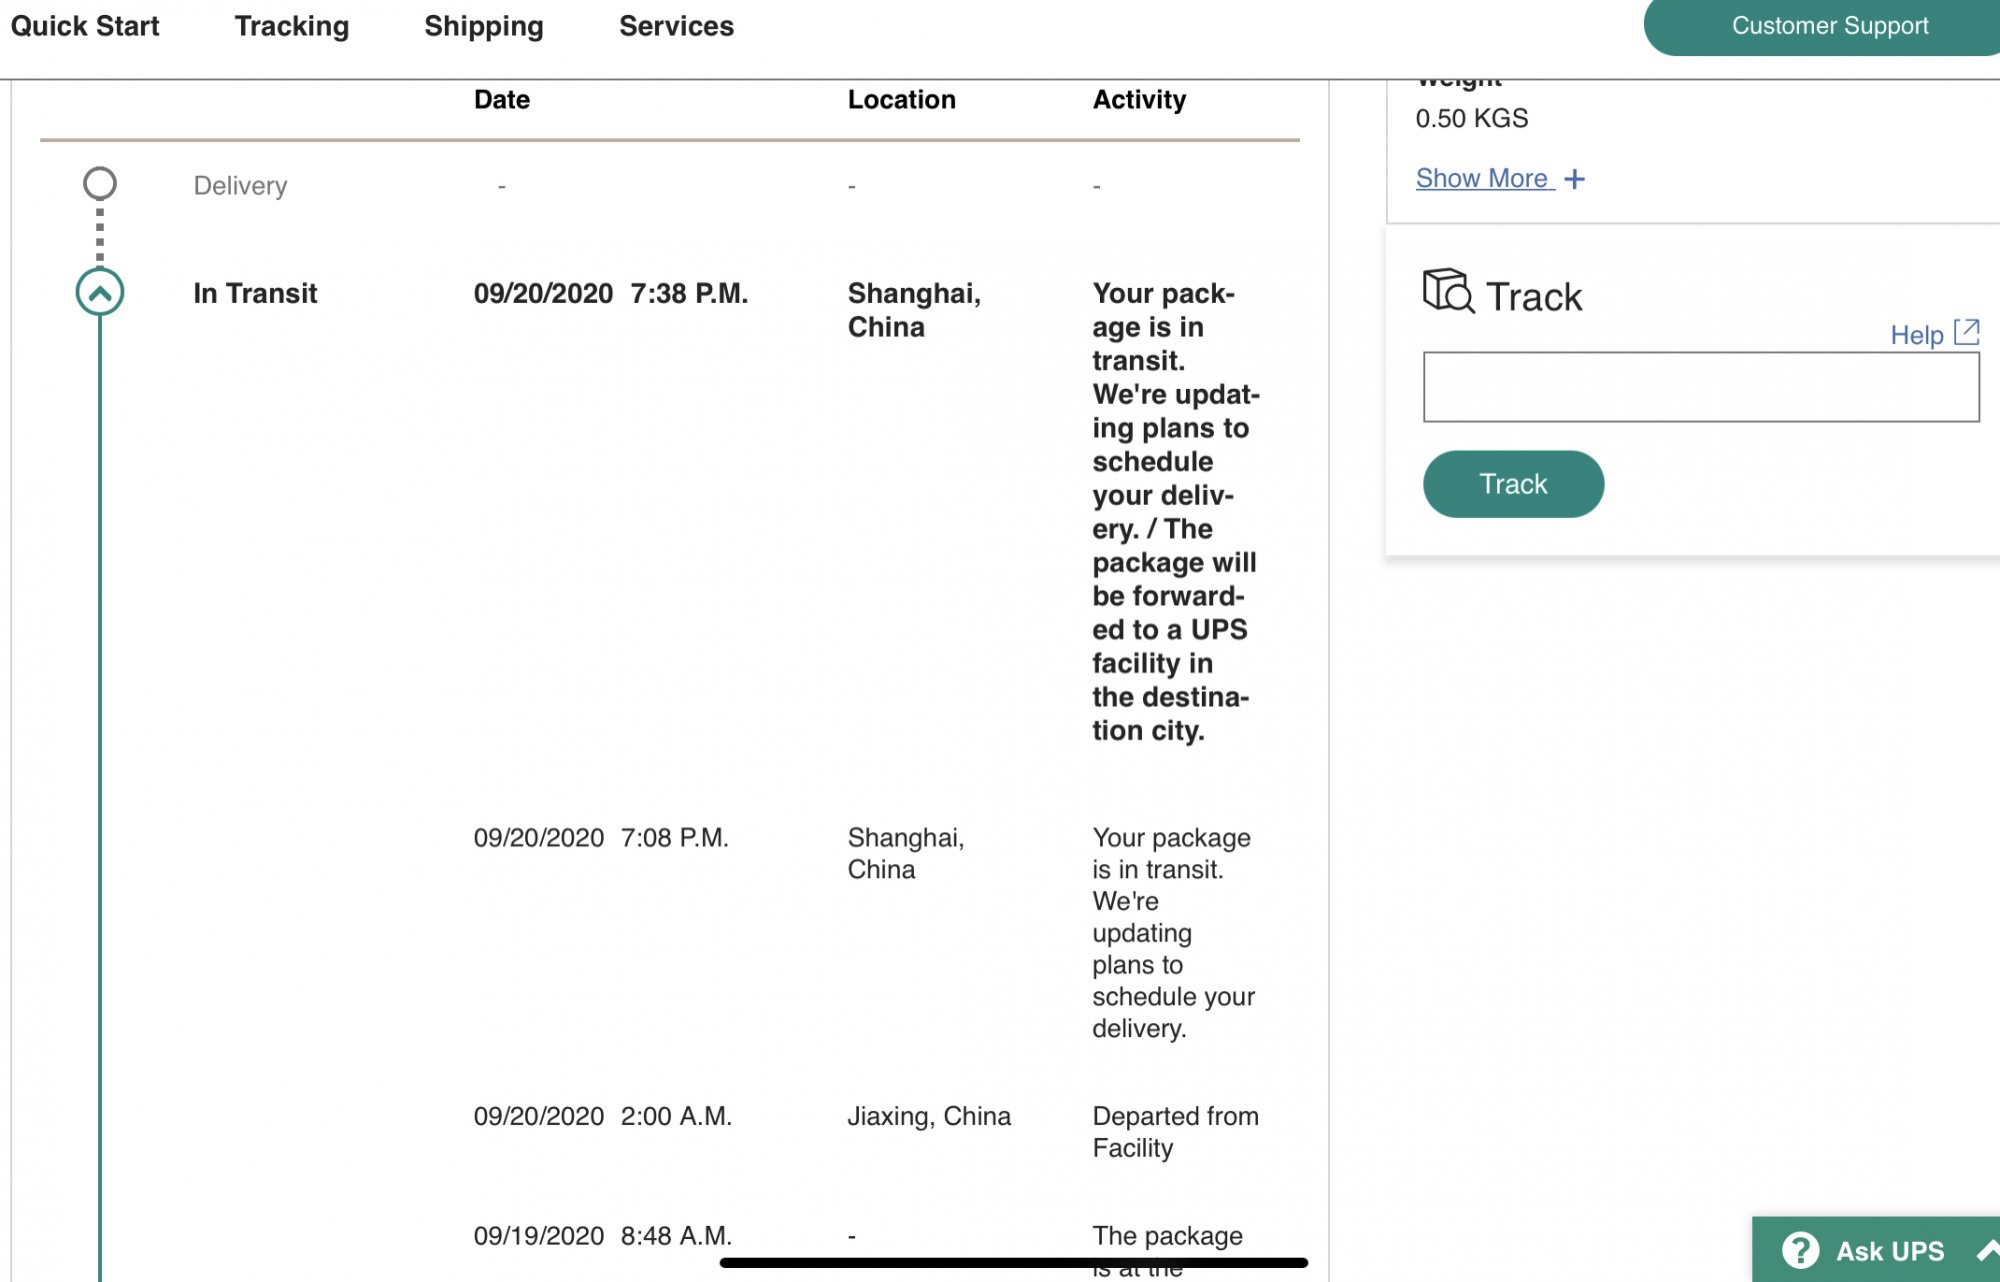Screen dimensions: 2000x1282
Task: Expand Show More shipment details
Action: pyautogui.click(x=1482, y=178)
